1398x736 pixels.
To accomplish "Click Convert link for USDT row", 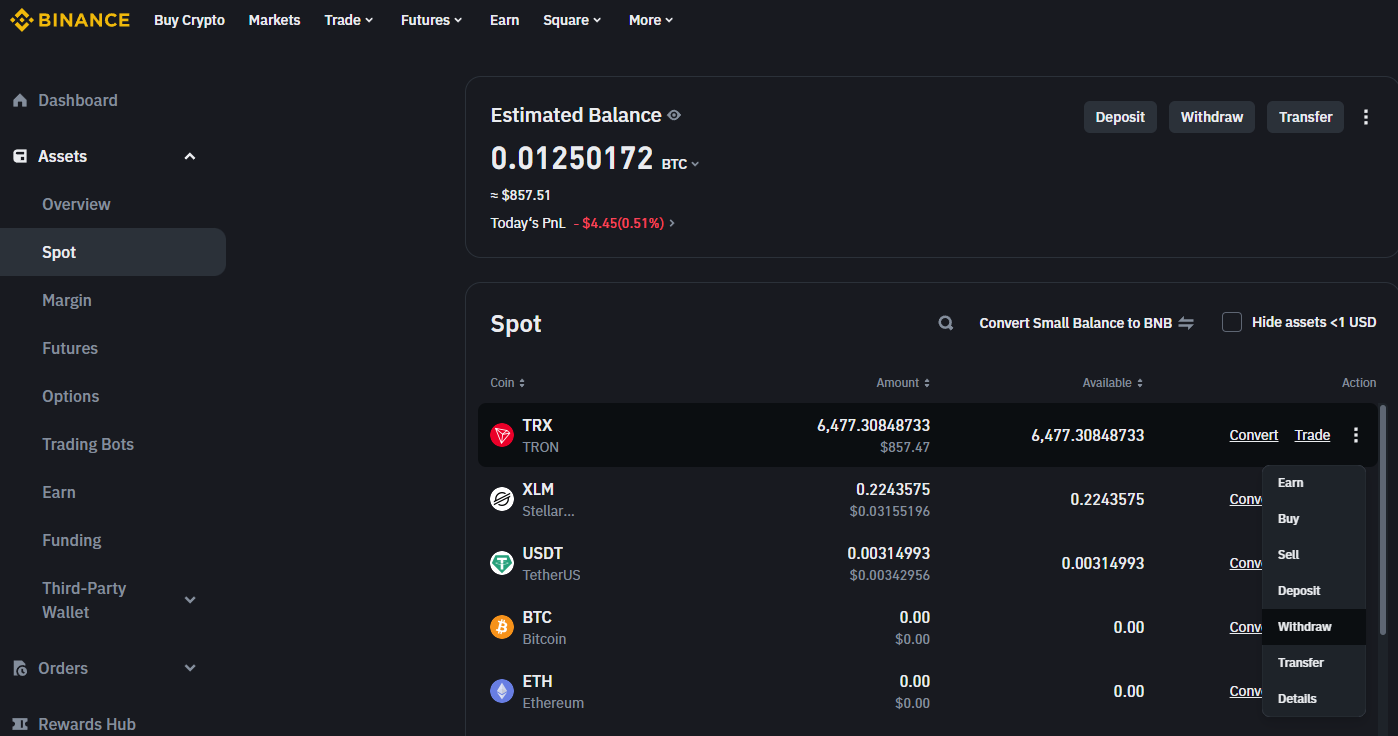I will tap(1246, 563).
